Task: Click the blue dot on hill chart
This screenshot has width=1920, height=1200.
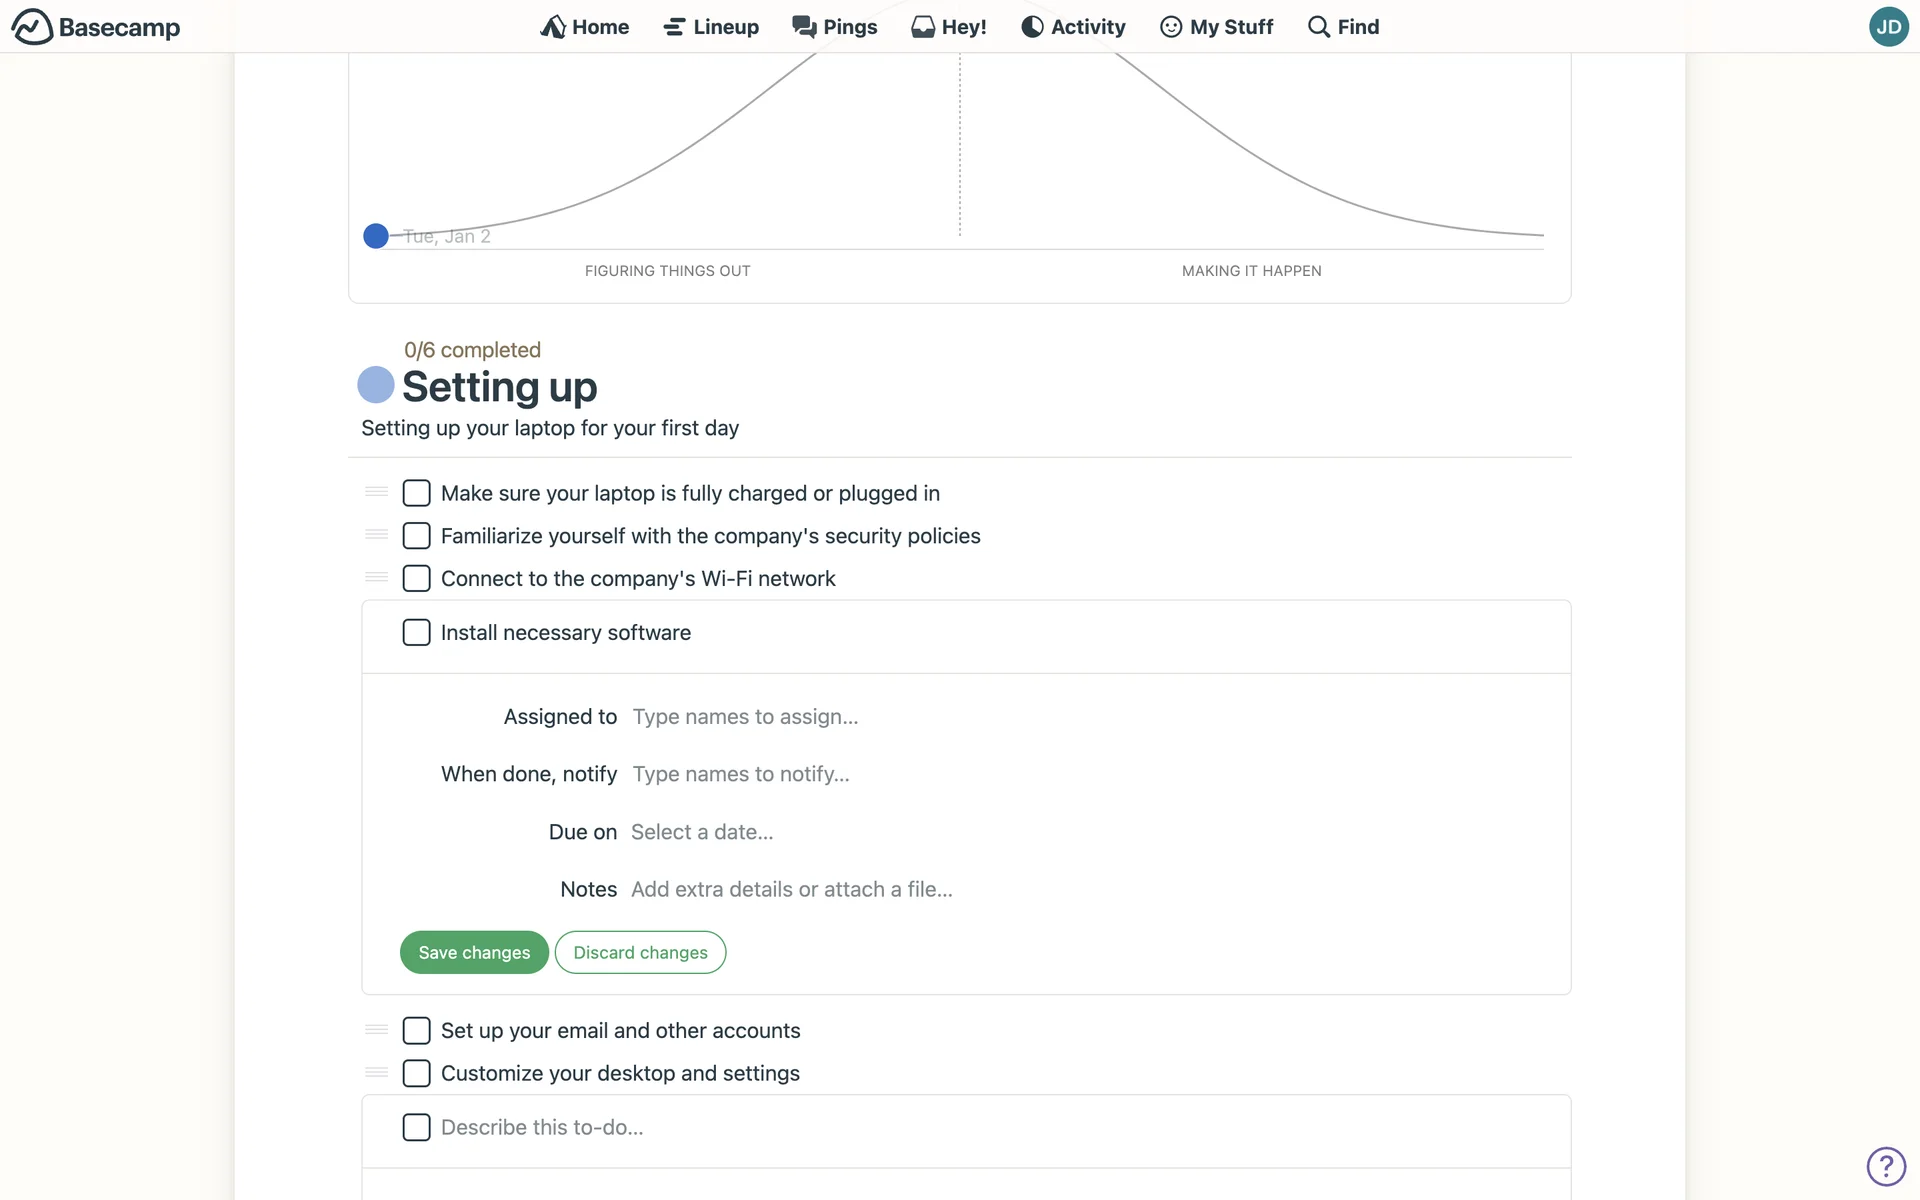Action: tap(376, 236)
